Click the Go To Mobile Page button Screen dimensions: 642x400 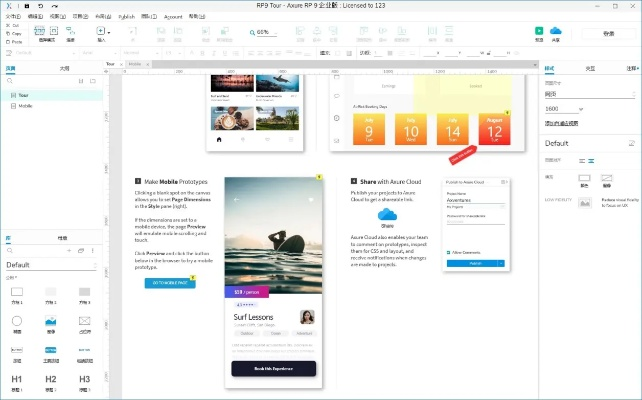(x=169, y=283)
